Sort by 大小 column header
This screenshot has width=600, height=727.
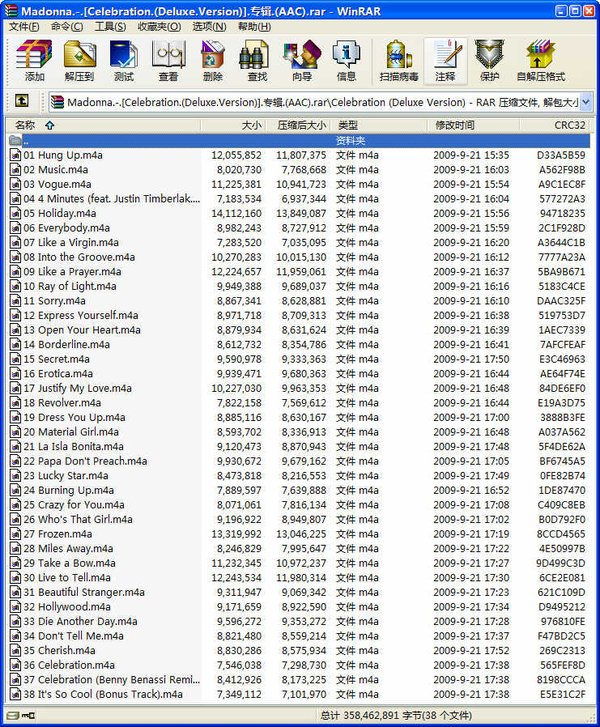pyautogui.click(x=233, y=125)
